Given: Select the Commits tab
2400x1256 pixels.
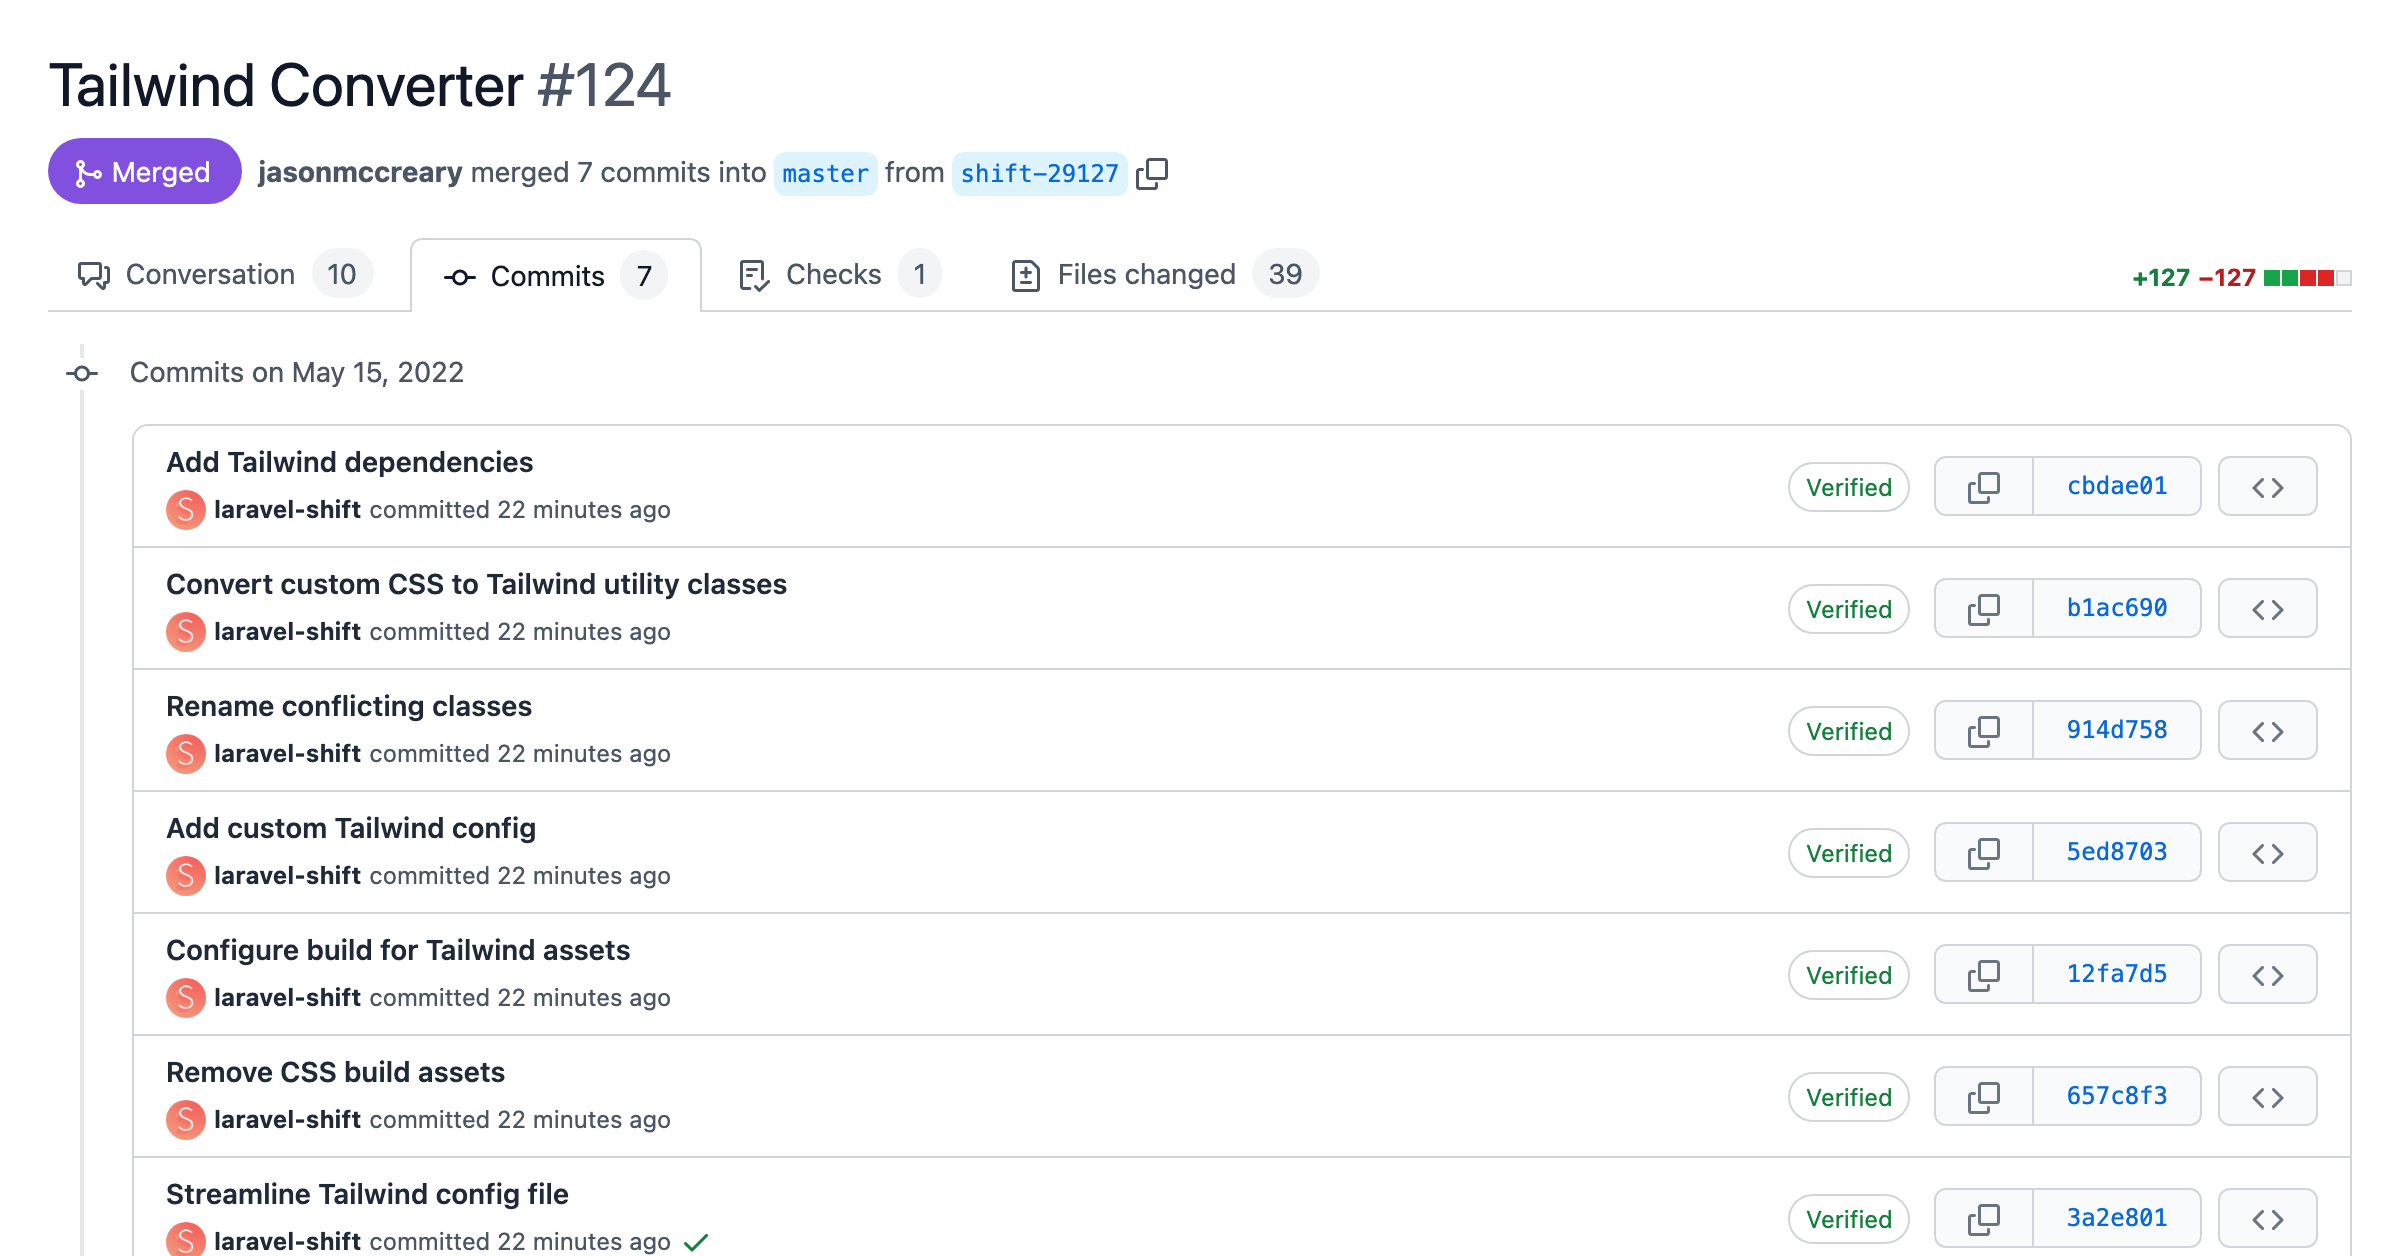Looking at the screenshot, I should click(555, 276).
